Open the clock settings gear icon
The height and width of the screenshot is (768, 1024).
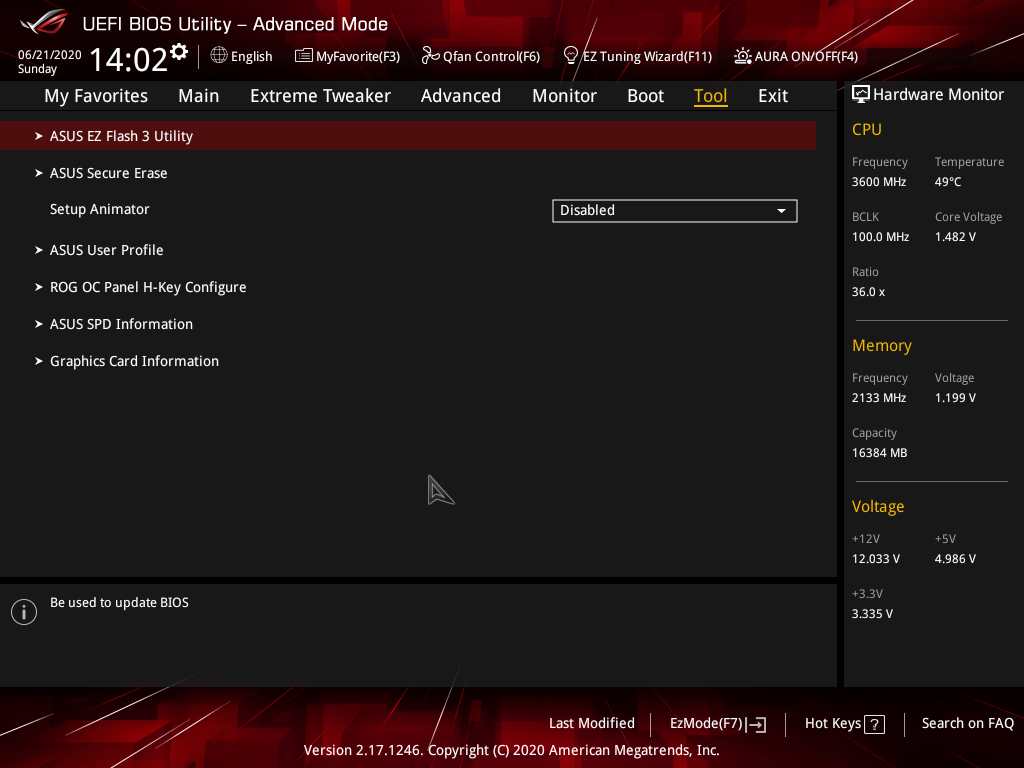179,52
